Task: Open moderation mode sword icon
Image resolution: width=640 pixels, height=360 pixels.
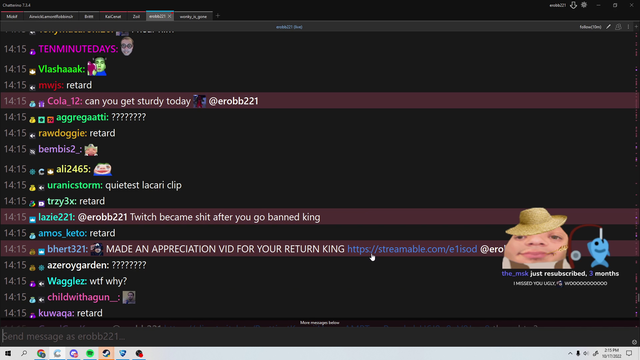Action: 608,27
